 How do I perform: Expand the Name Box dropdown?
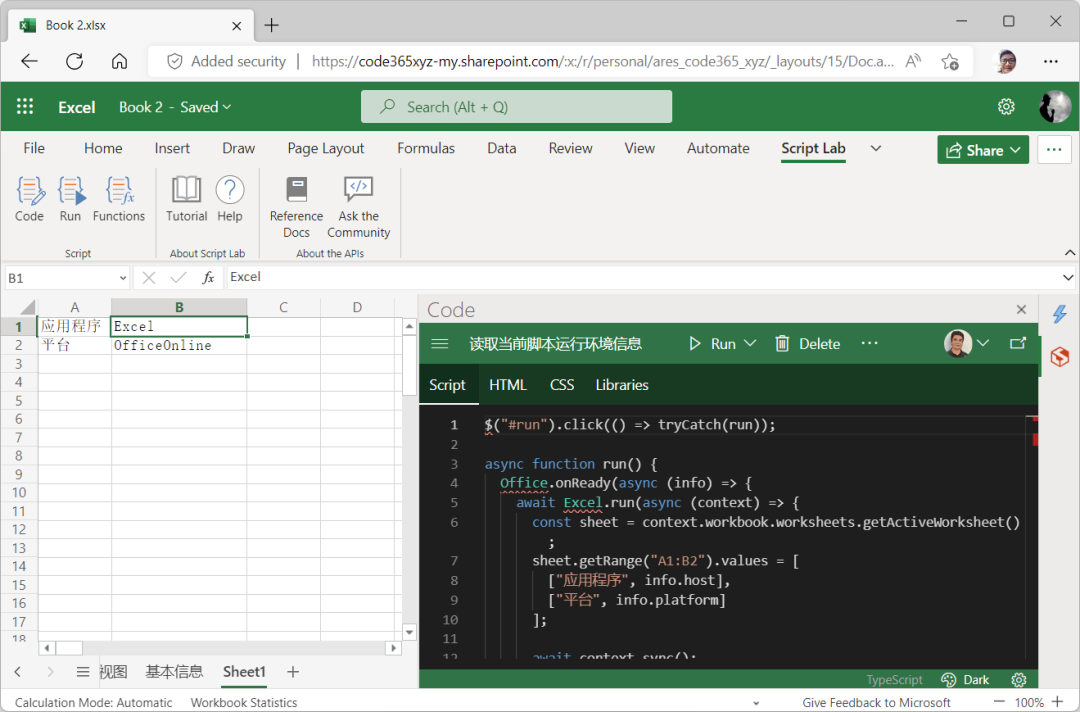click(123, 278)
